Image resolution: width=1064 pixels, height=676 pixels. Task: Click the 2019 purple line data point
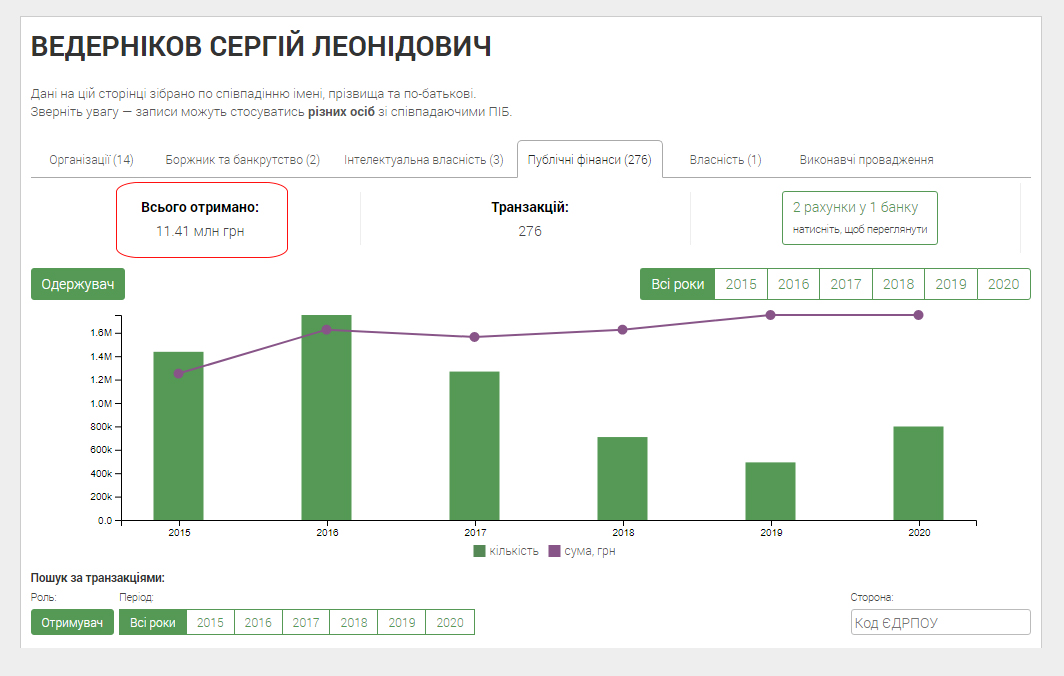(x=770, y=315)
